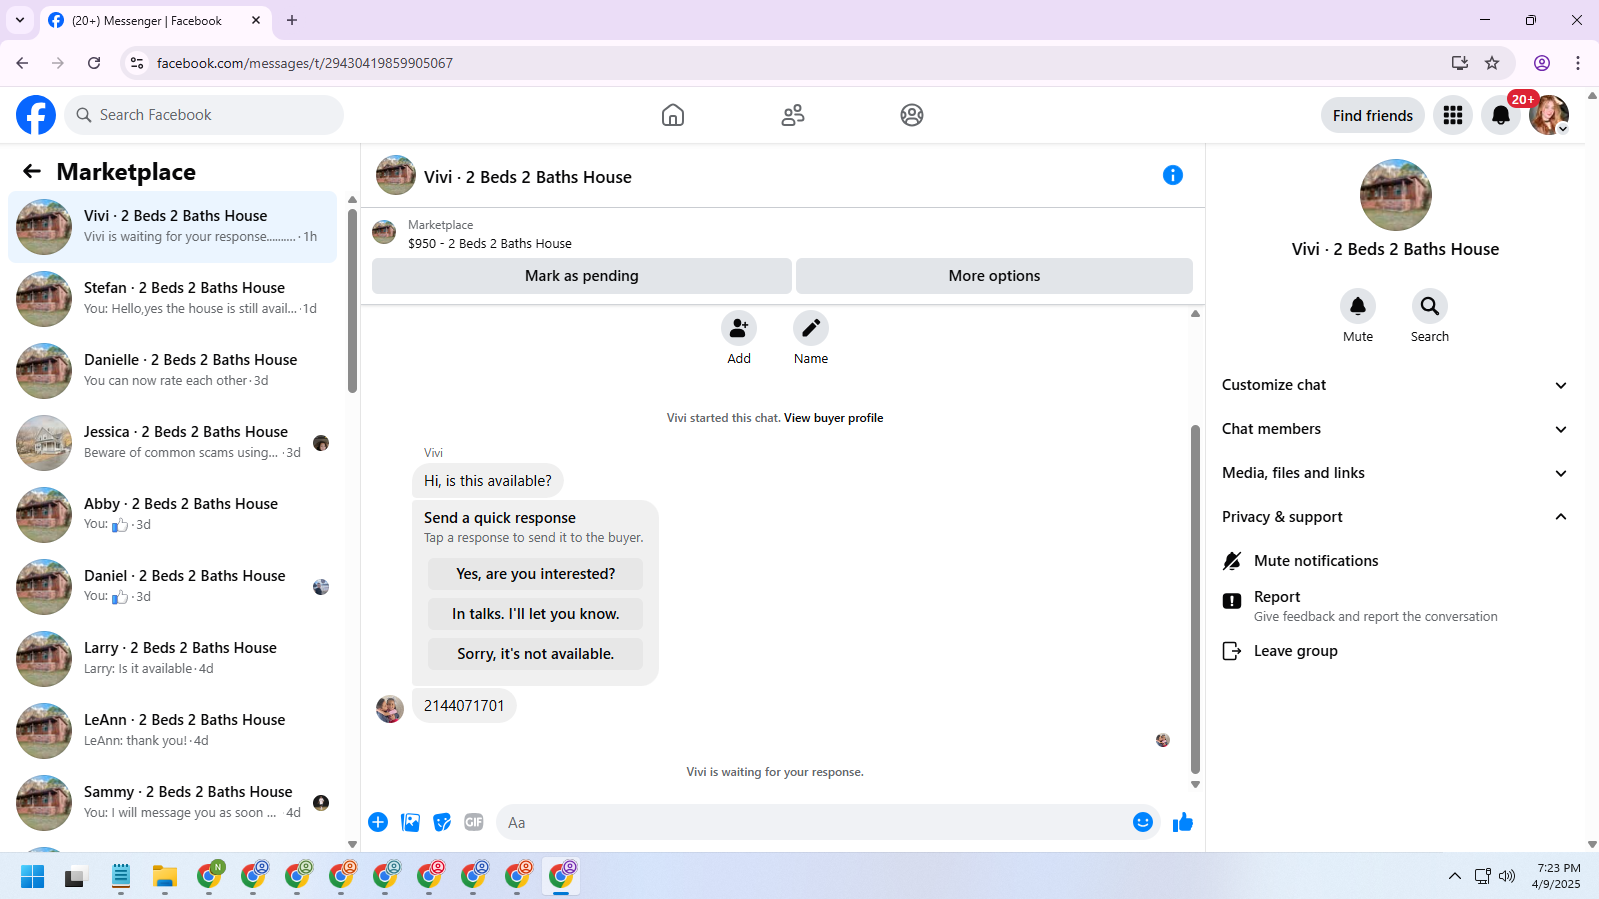Screen dimensions: 1599x899
Task: Click the conversation list scrollbar
Action: (x=352, y=301)
